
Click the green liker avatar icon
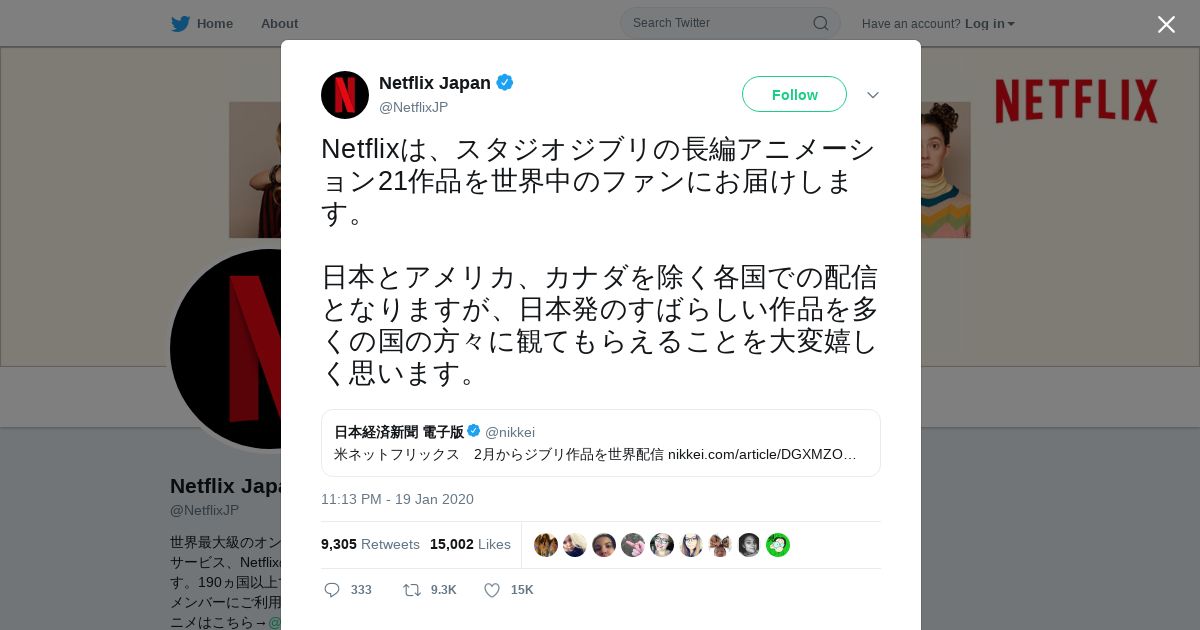point(778,545)
